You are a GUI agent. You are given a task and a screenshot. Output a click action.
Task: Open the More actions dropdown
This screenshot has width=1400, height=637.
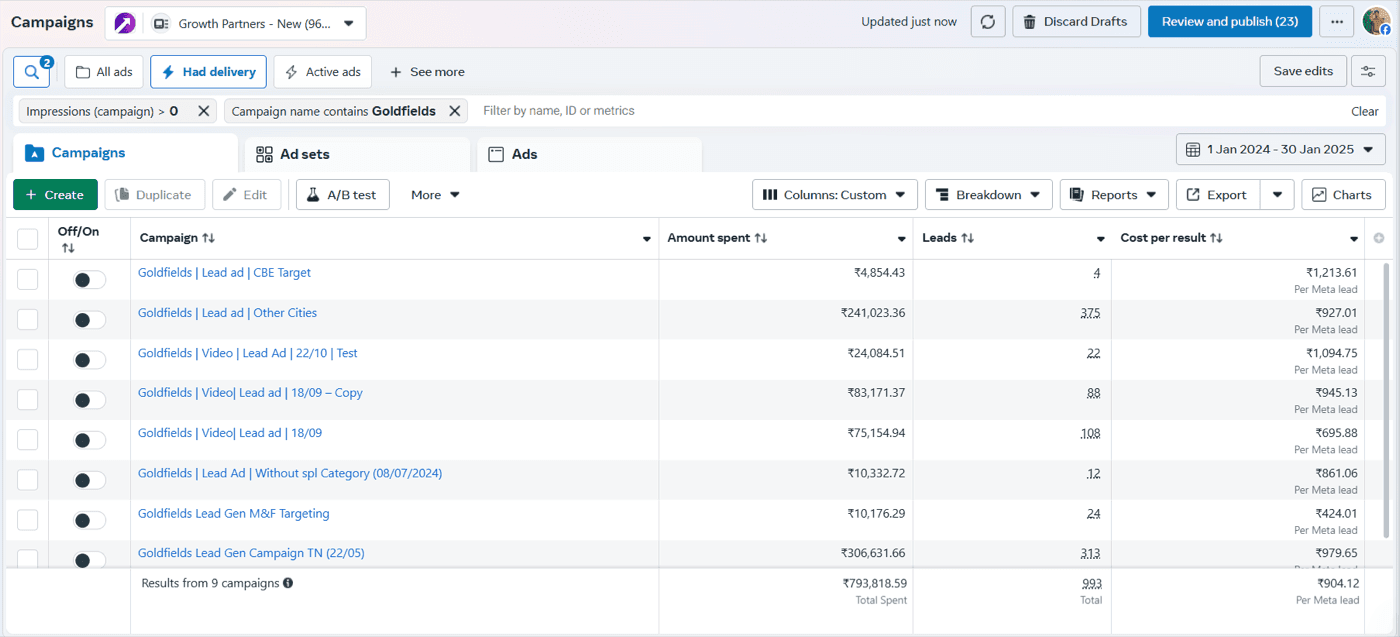(435, 195)
